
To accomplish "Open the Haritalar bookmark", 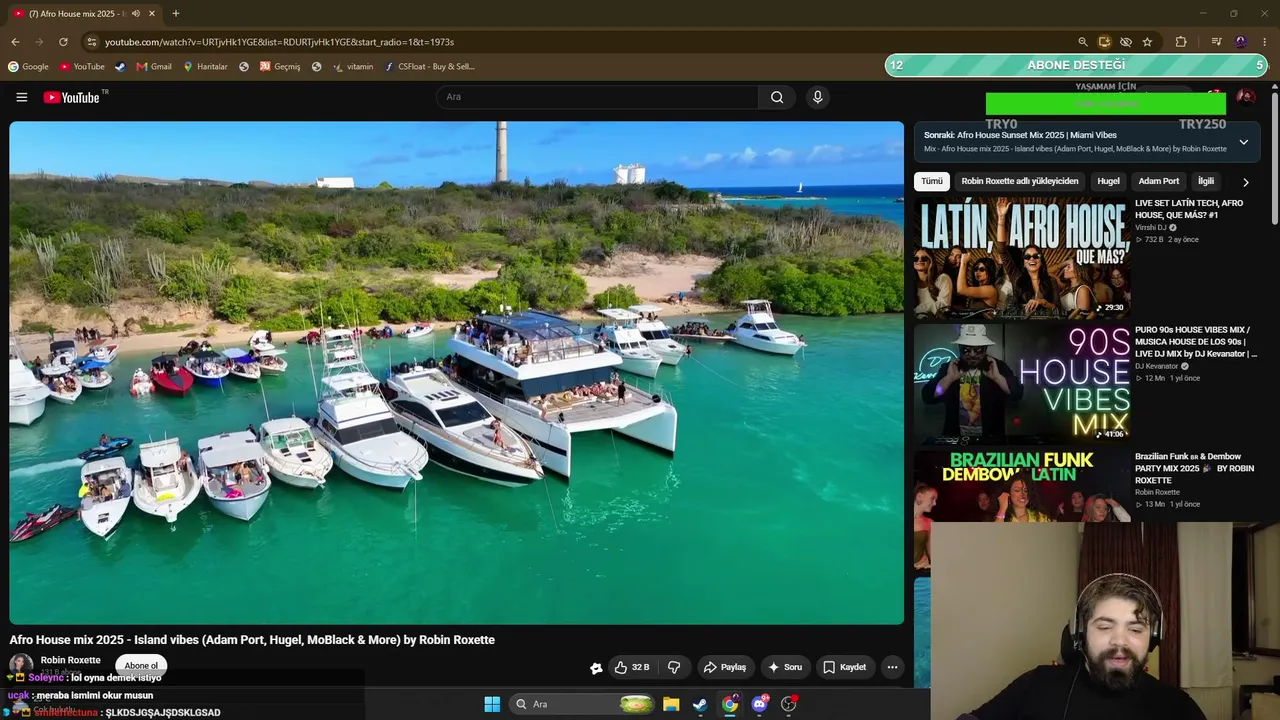I will (x=205, y=67).
